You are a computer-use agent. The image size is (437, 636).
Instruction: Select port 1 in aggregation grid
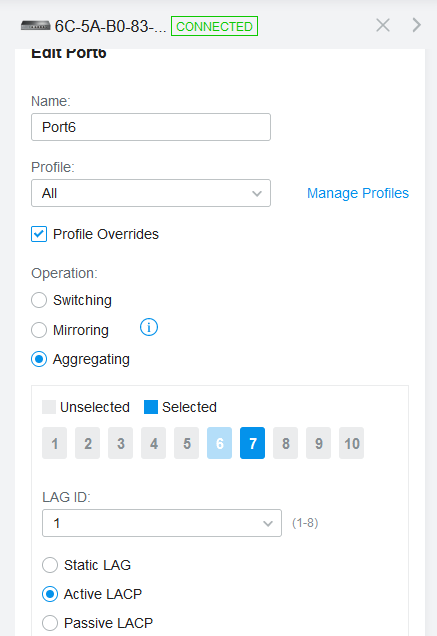coord(54,443)
